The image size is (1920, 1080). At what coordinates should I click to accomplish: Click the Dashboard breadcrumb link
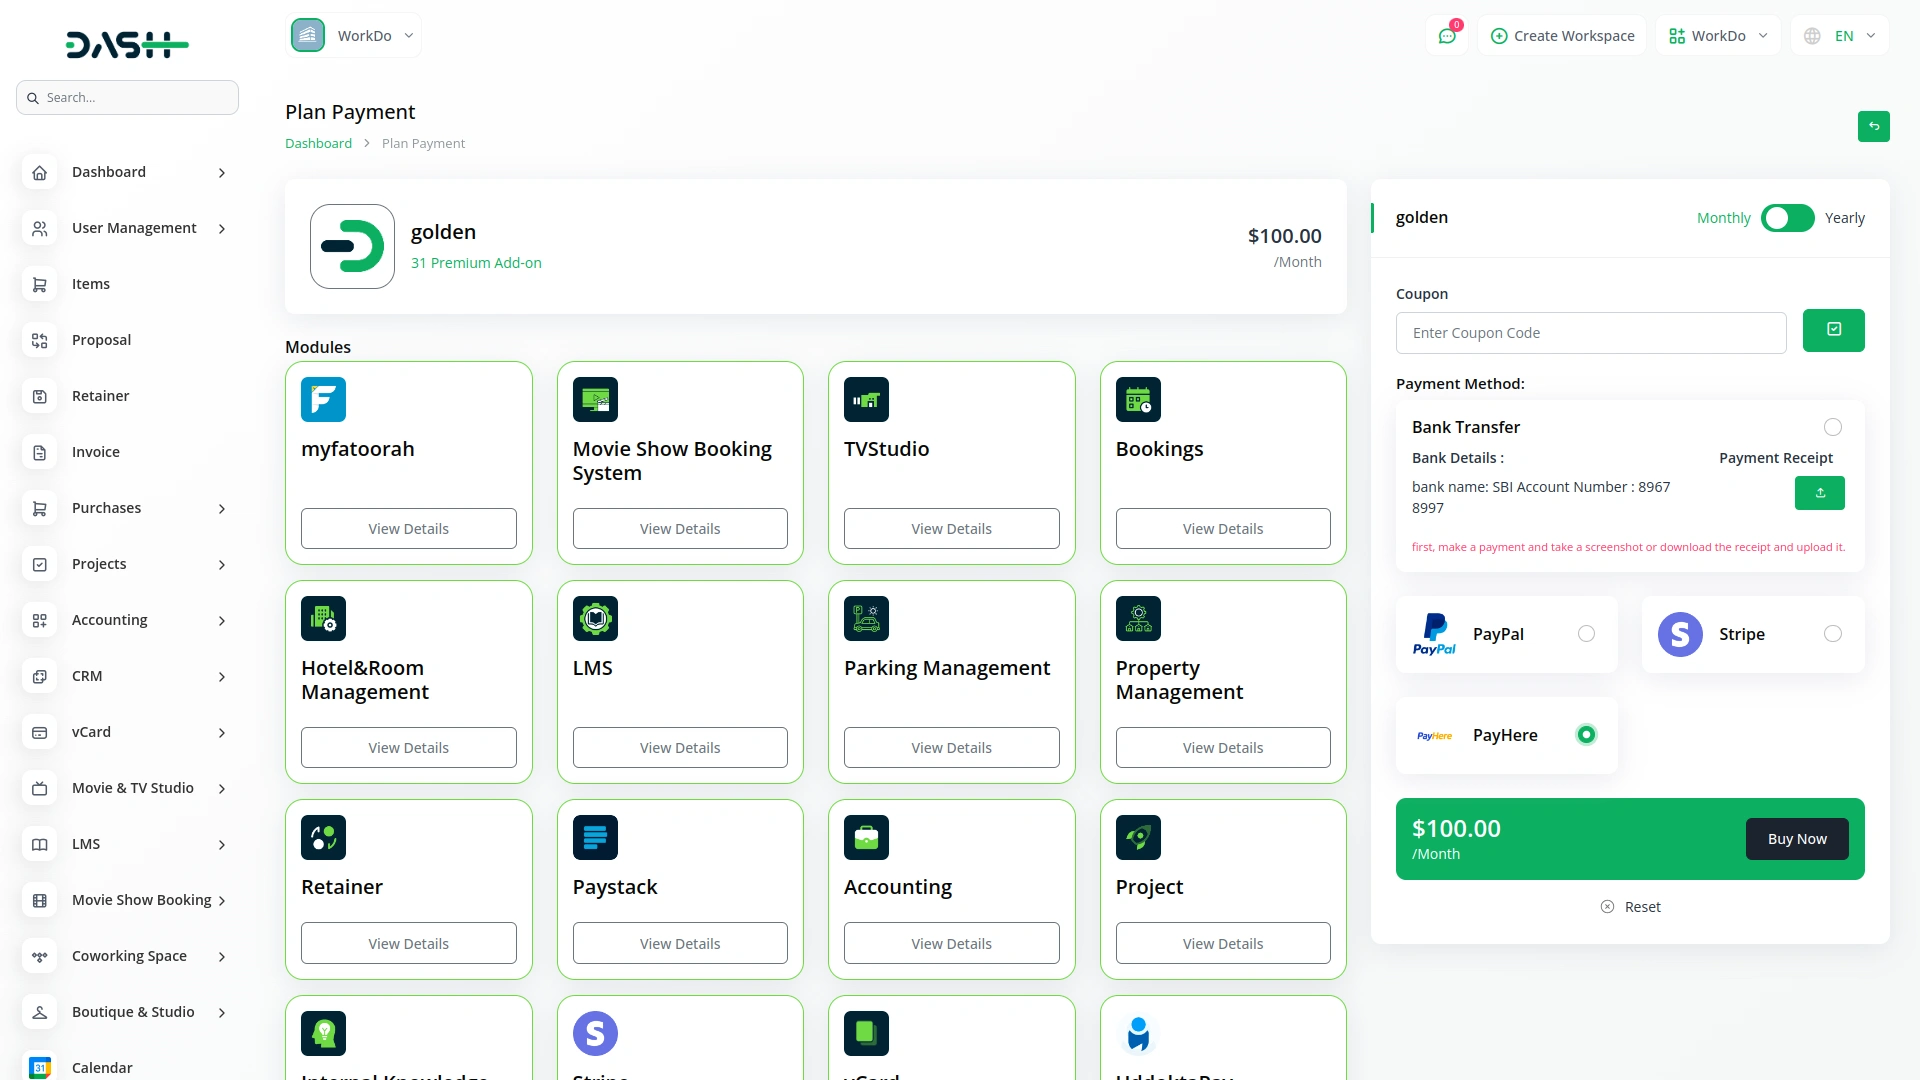[x=318, y=143]
